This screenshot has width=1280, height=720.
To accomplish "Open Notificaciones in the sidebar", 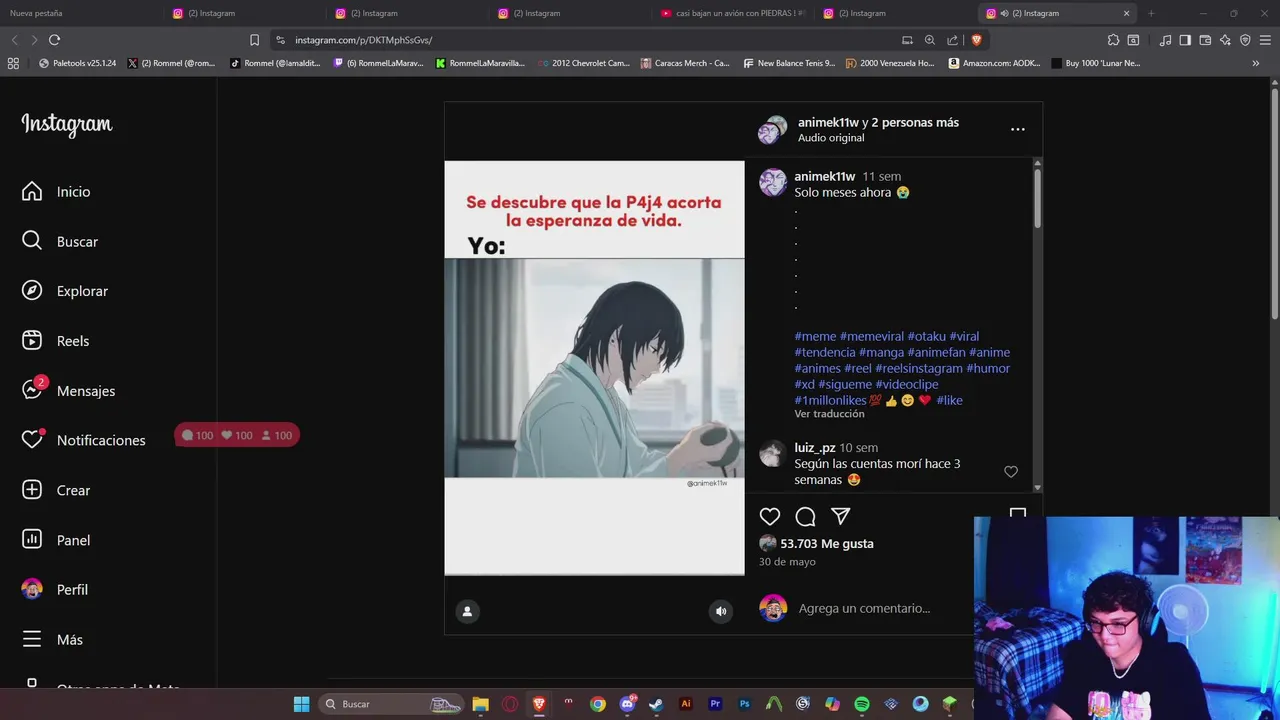I will click(84, 440).
